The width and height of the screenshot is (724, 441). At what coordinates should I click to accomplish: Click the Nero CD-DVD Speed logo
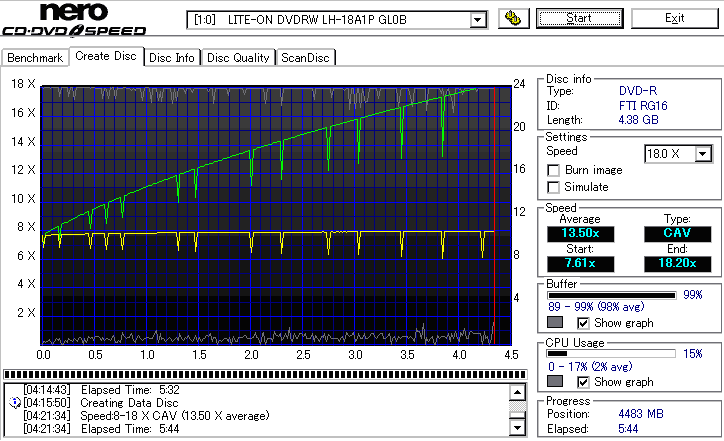pyautogui.click(x=74, y=19)
